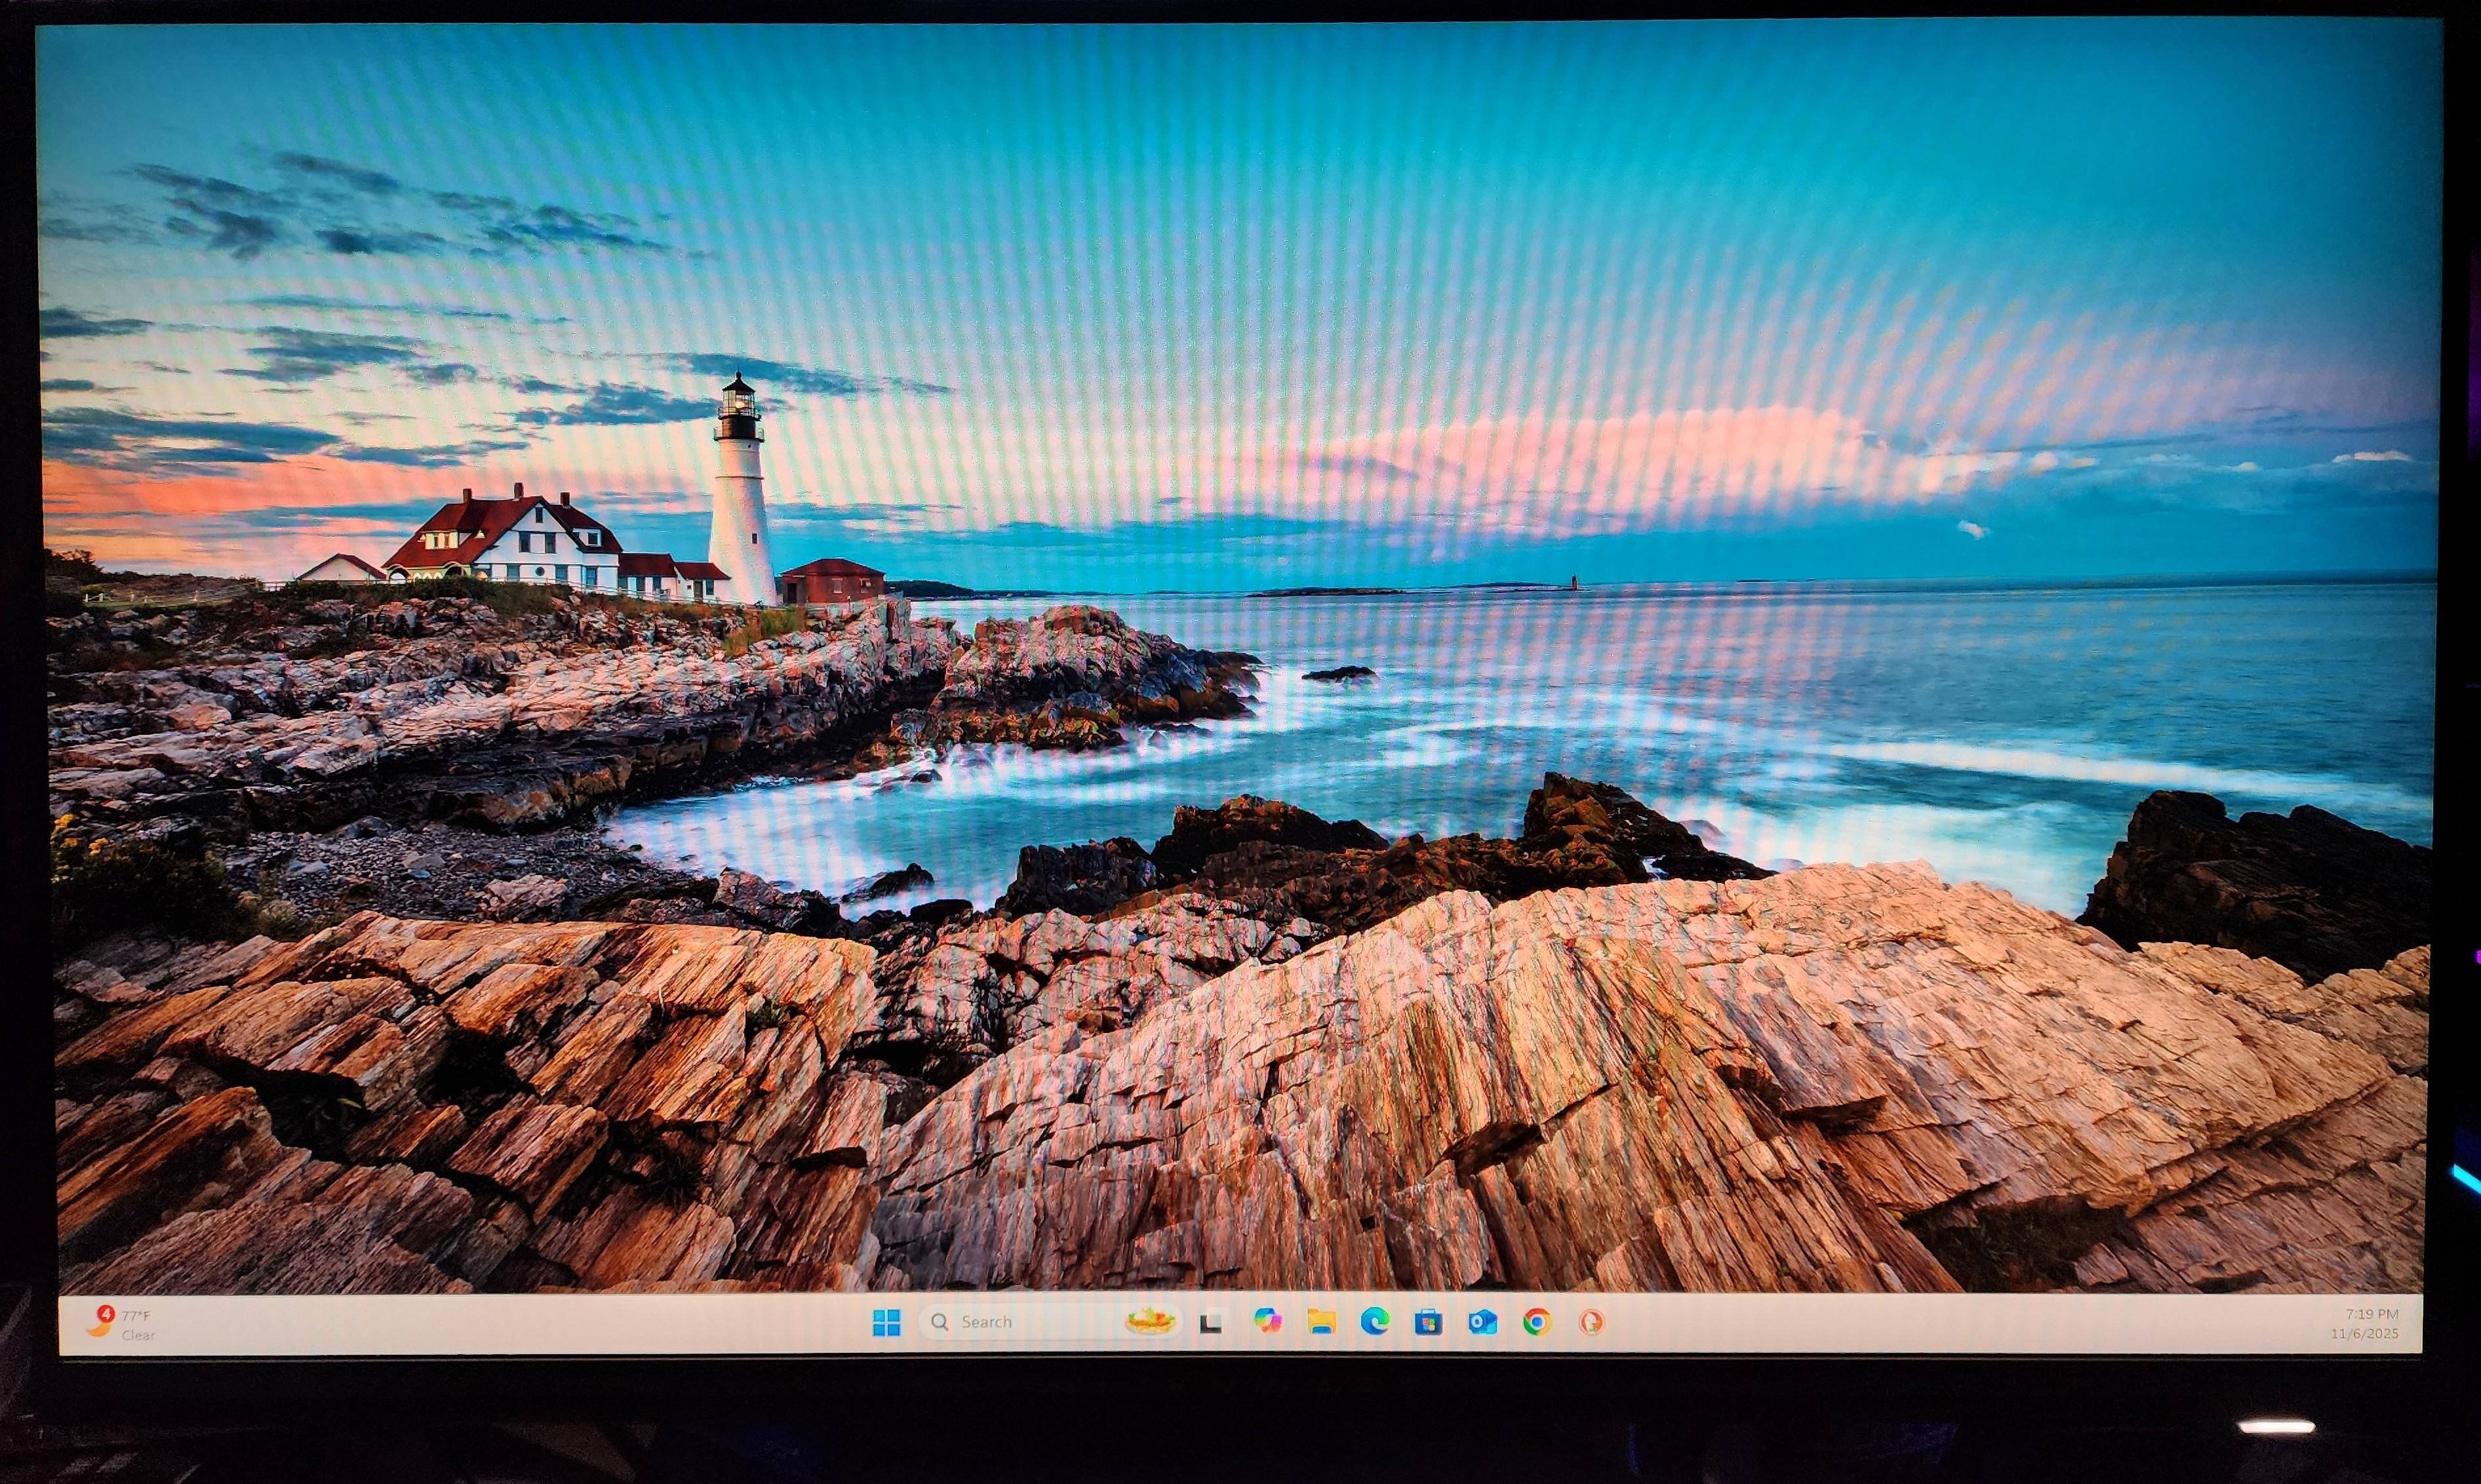Click the 7:19 PM clock
Screen dimensions: 2481x1484
(x=2371, y=1314)
